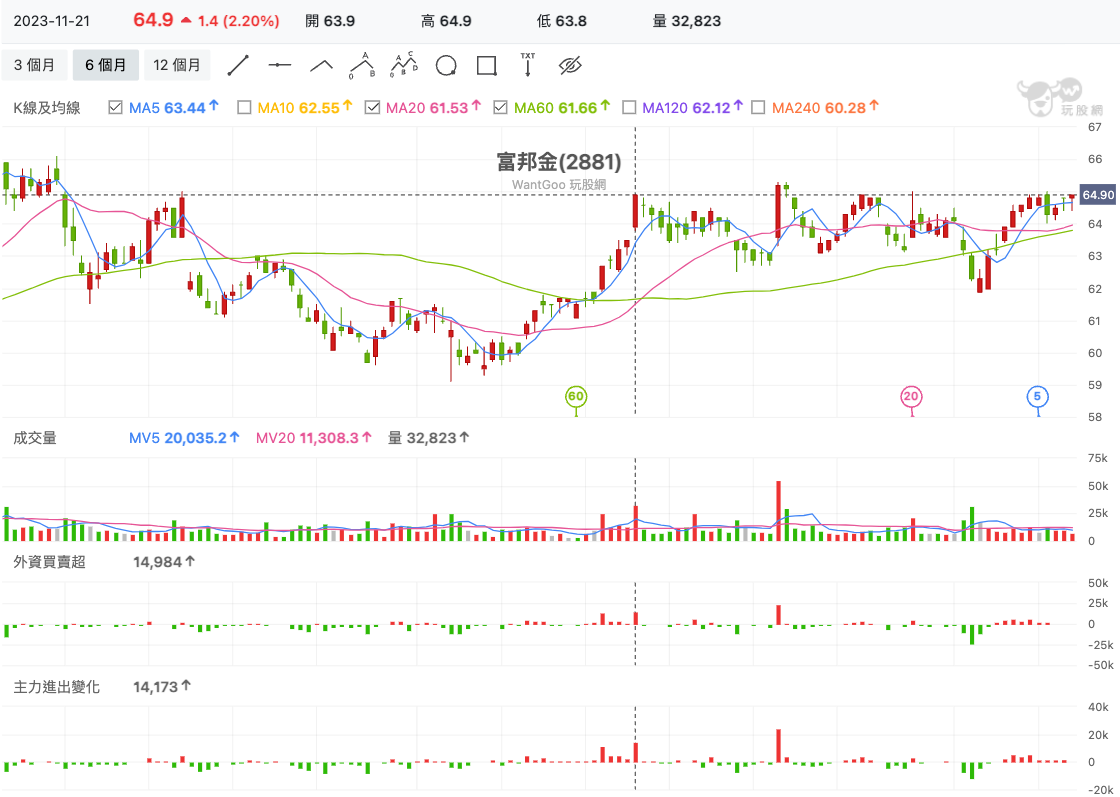Click the 量 32,823 value in the header

tap(686, 21)
